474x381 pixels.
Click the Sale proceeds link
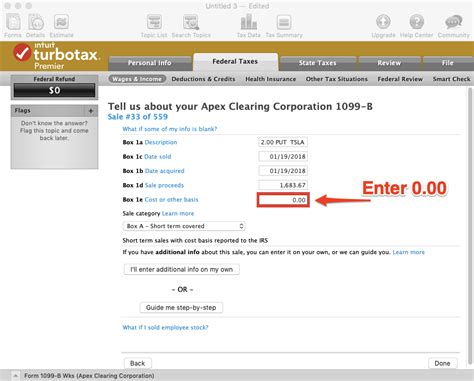164,185
